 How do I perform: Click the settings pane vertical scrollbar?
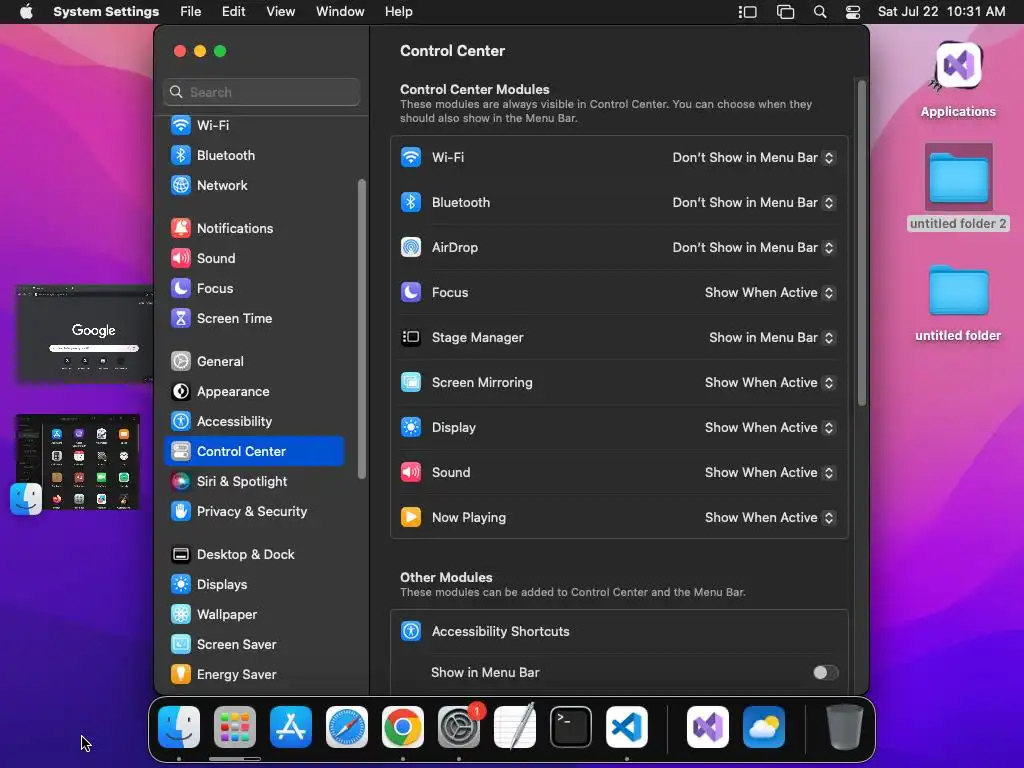[862, 243]
